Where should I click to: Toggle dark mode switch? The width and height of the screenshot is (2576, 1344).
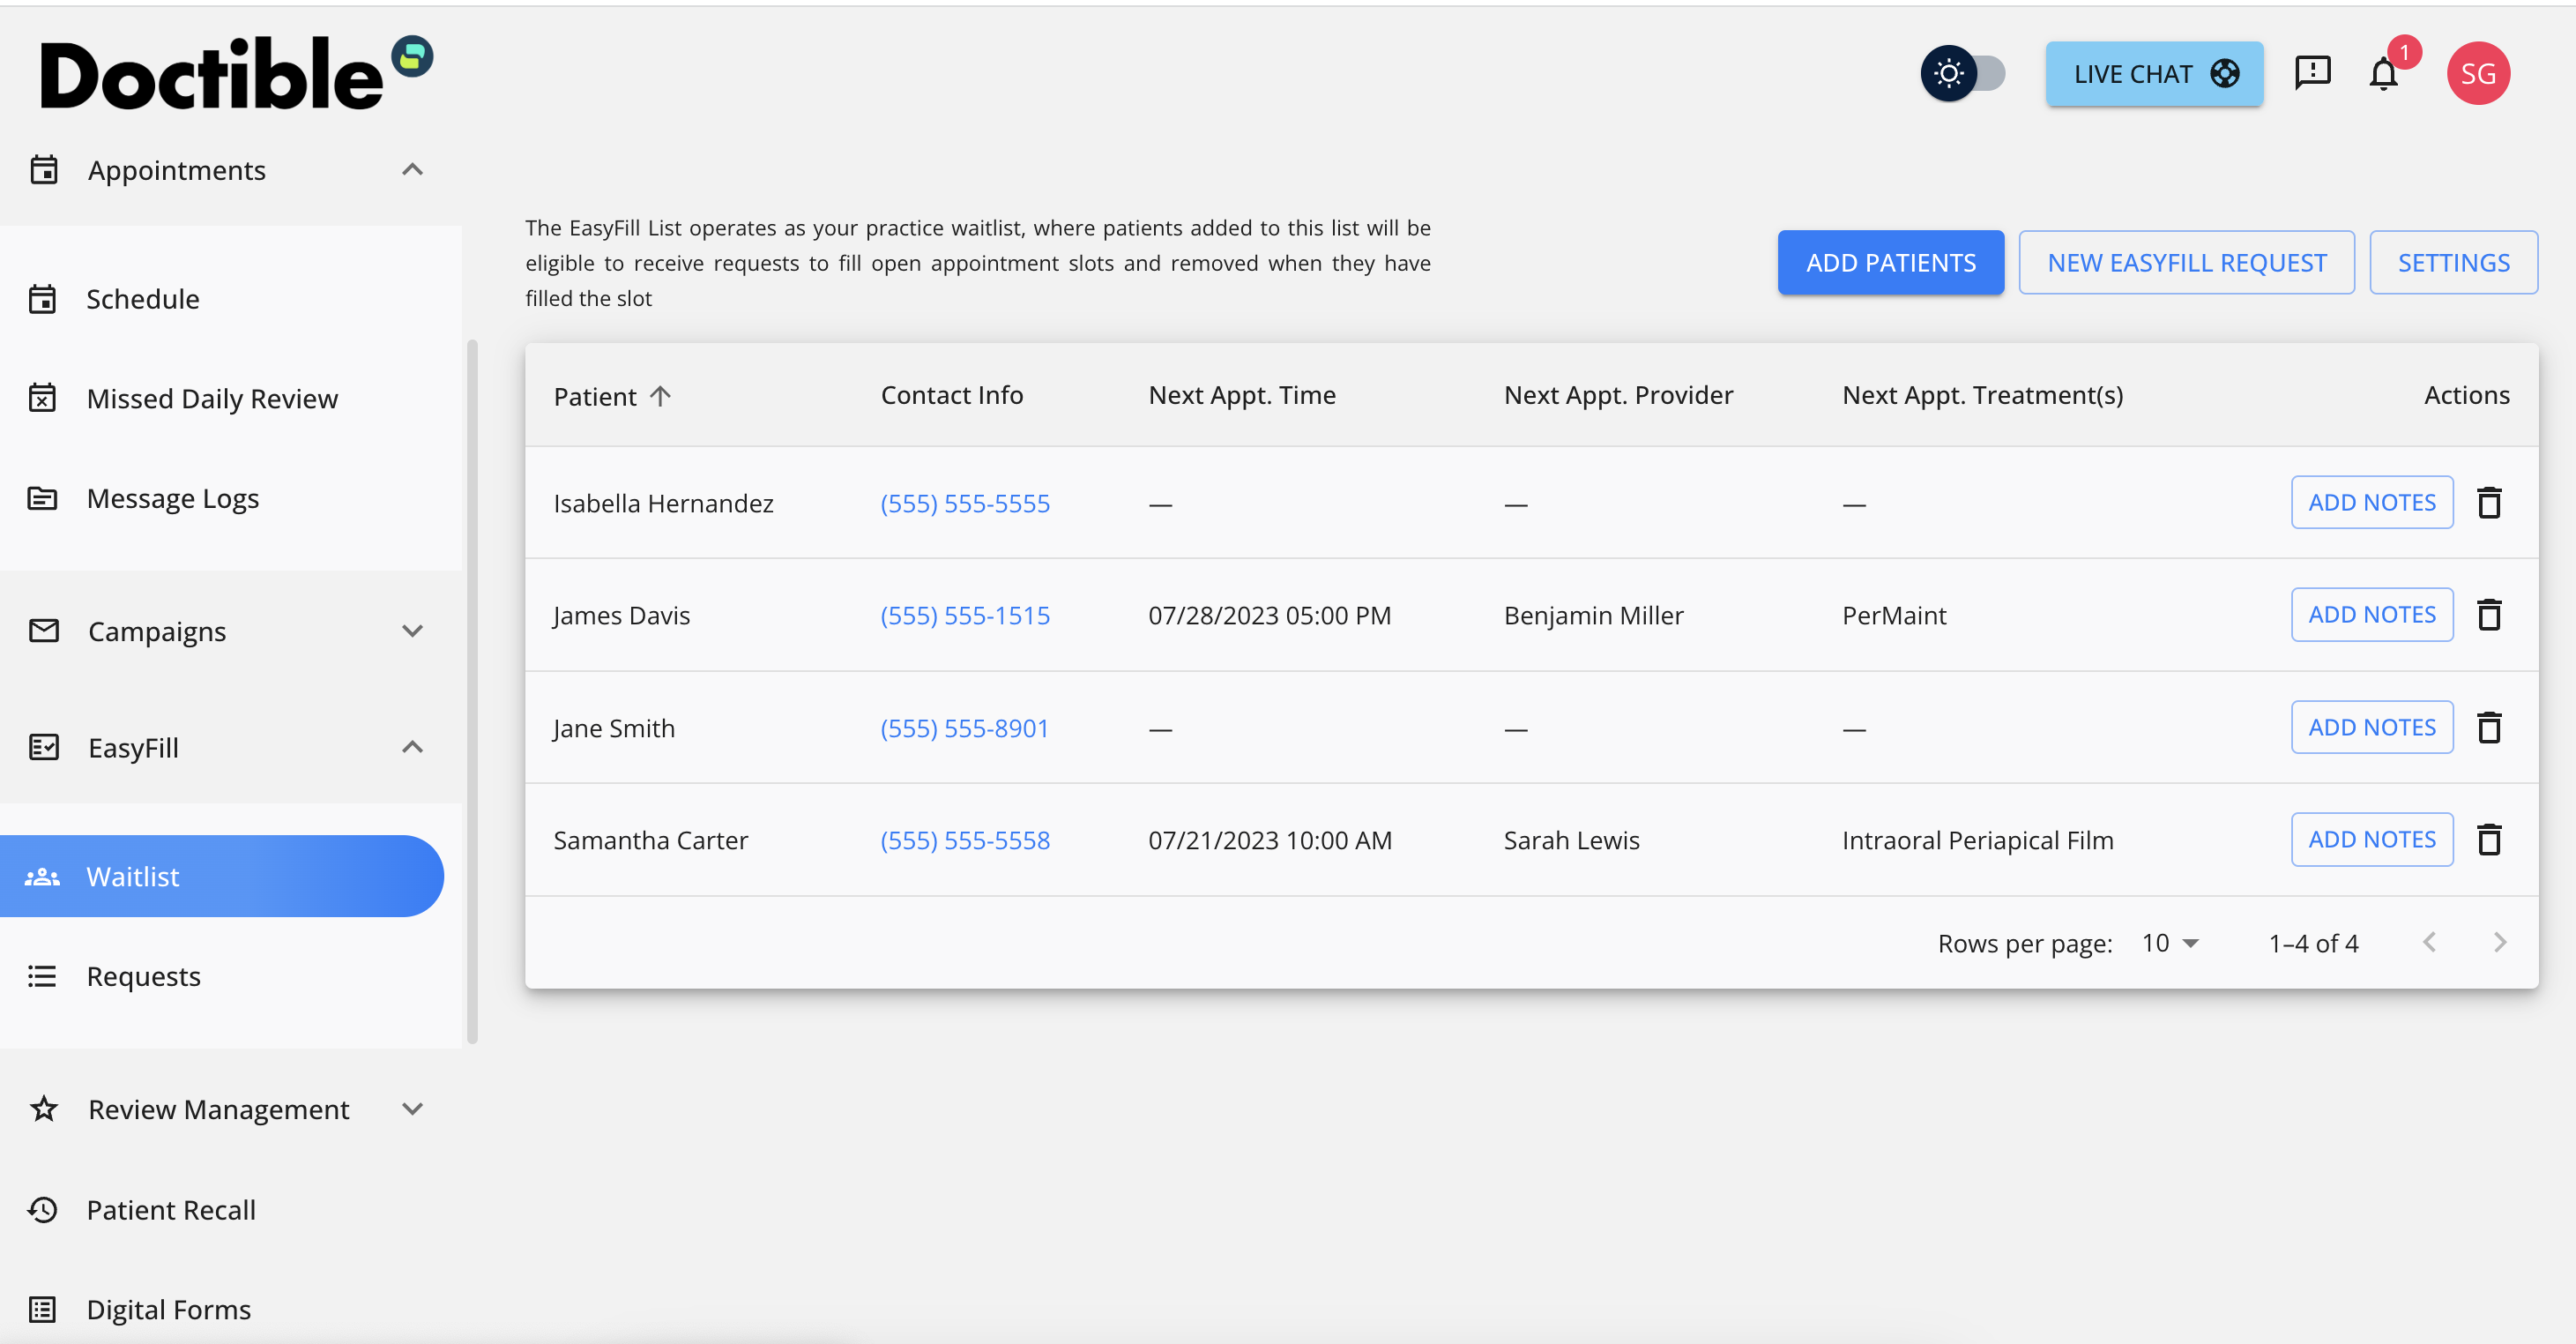pyautogui.click(x=1963, y=73)
